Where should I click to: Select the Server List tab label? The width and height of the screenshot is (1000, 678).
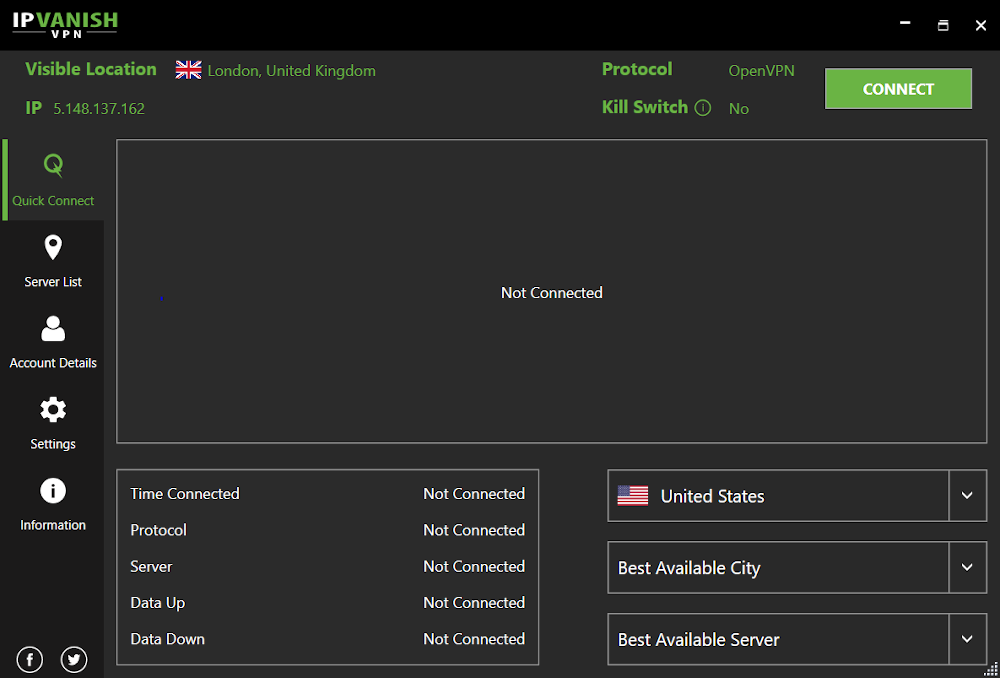pos(53,281)
